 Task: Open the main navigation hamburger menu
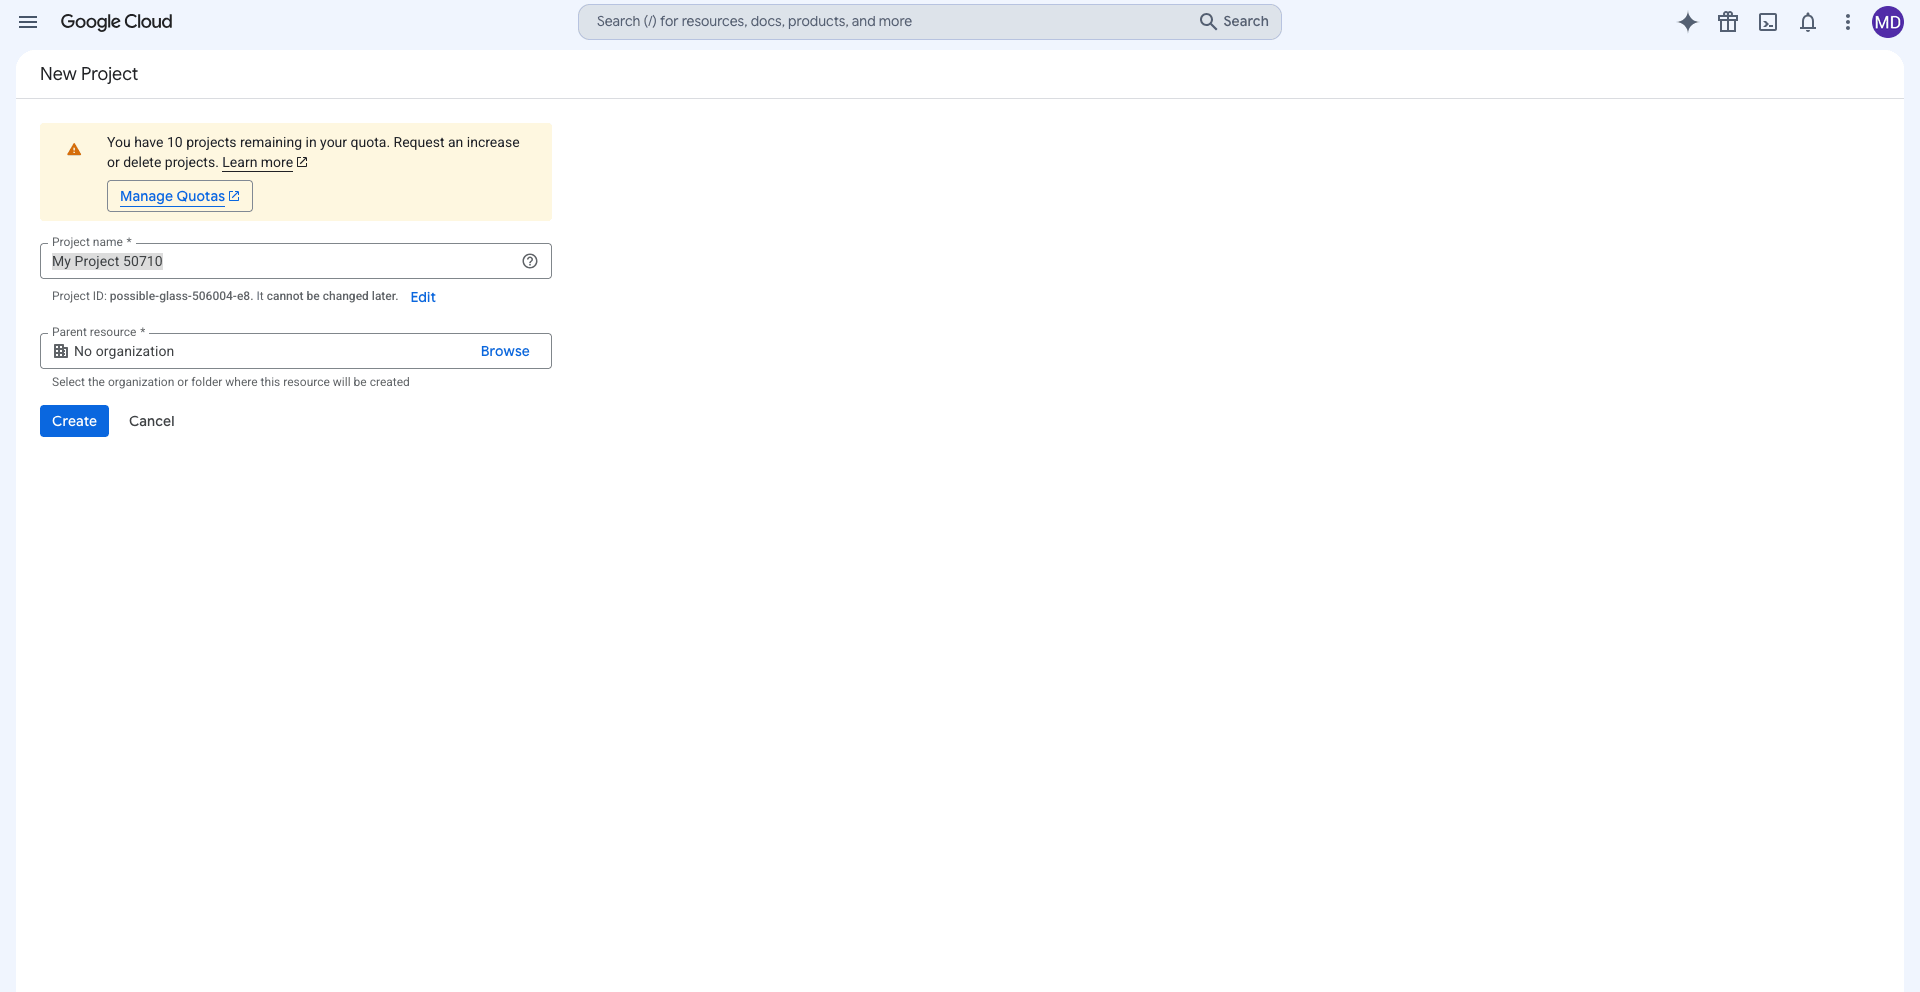pos(28,22)
